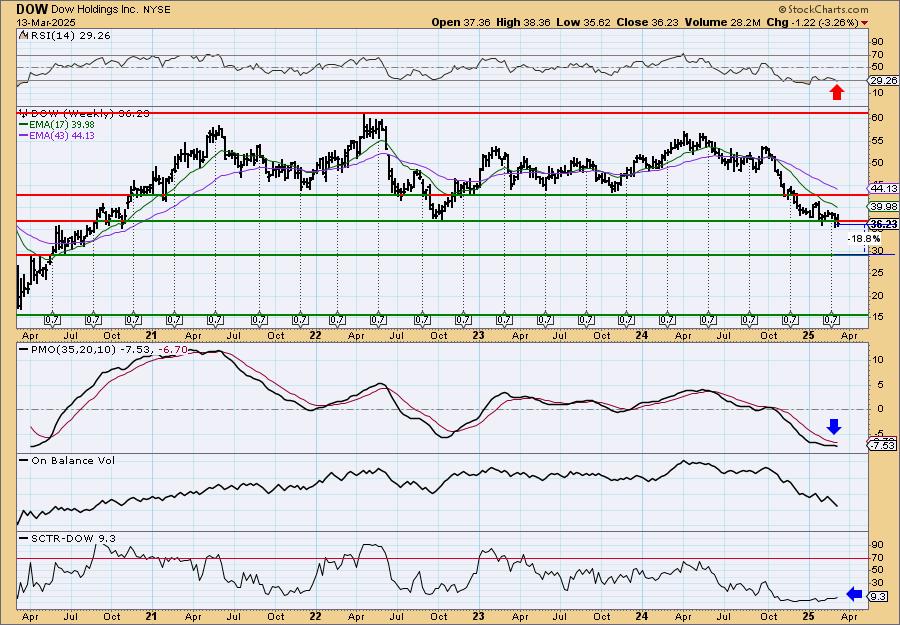The width and height of the screenshot is (900, 625).
Task: Click the 'Close 36.23' value
Action: tap(647, 22)
